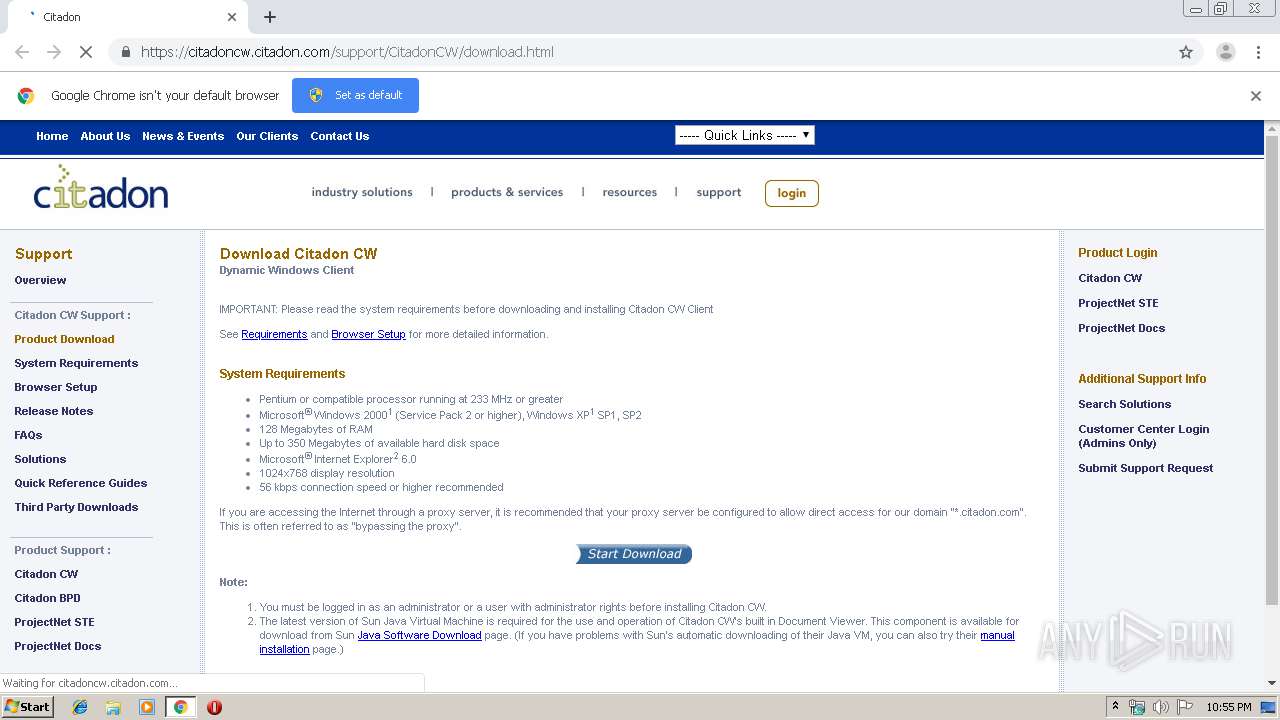Open Internet Explorer from taskbar
Screen dimensions: 1280x720
coord(80,707)
